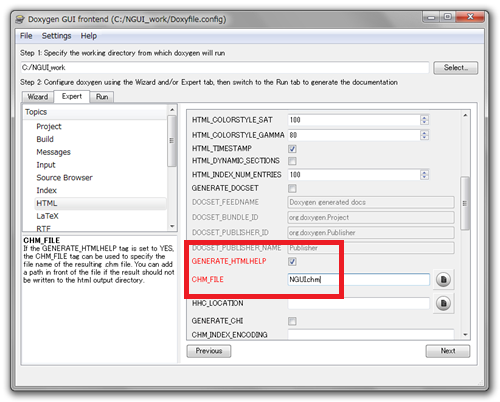Viewport: 500px width, 402px height.
Task: Switch to the Wizard tab
Action: [x=38, y=97]
